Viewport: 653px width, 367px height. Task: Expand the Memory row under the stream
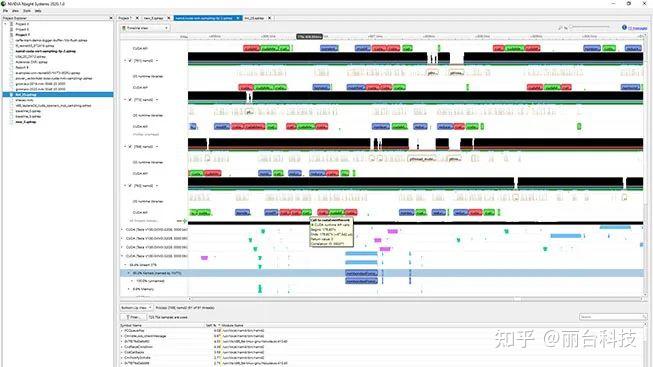(129, 289)
